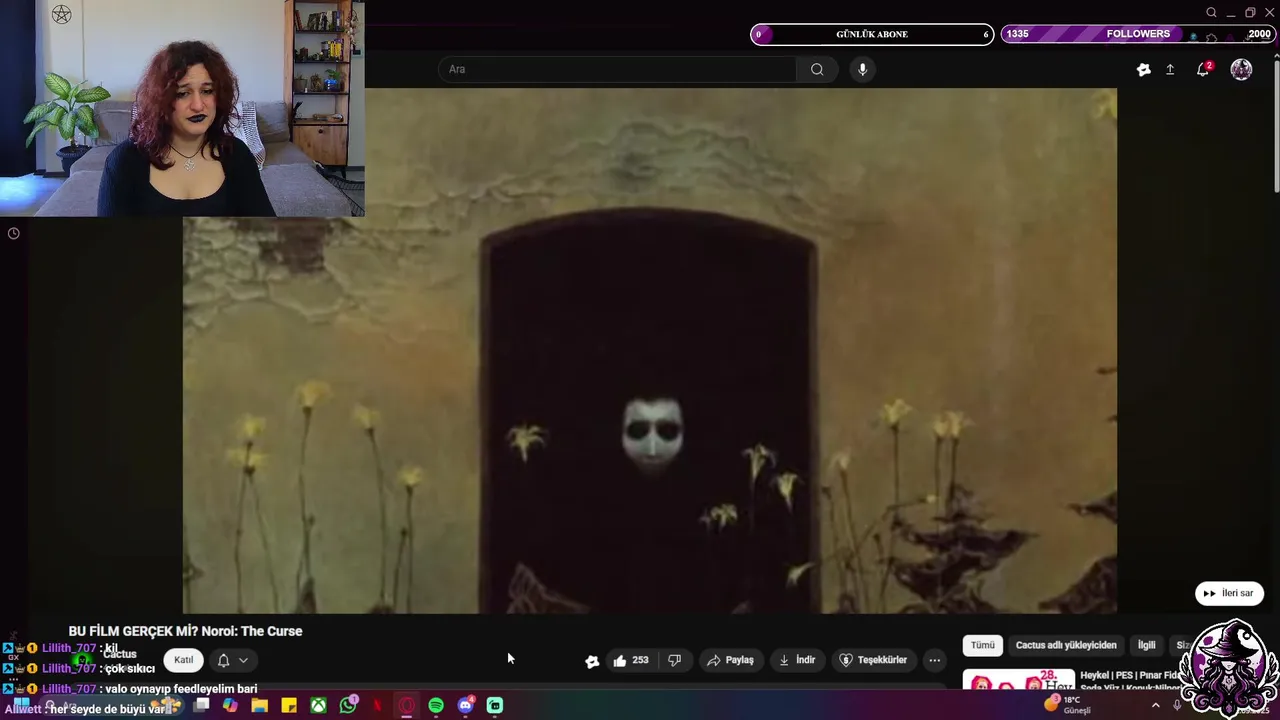Open the notification bell dropdown for channel
This screenshot has height=720, width=1280.
(x=232, y=660)
